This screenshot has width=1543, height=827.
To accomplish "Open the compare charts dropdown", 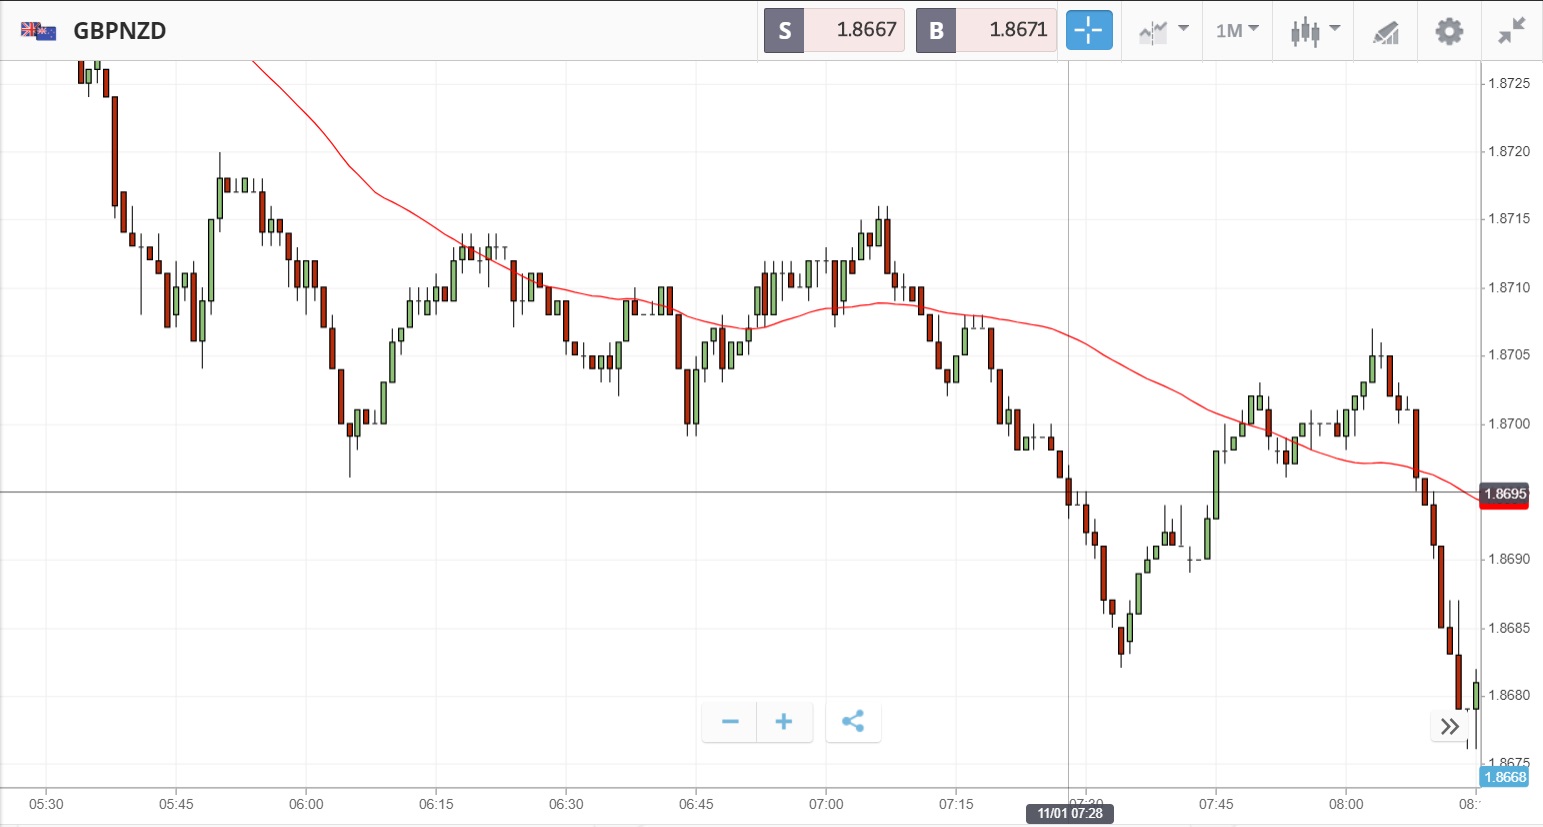I will pos(1163,31).
